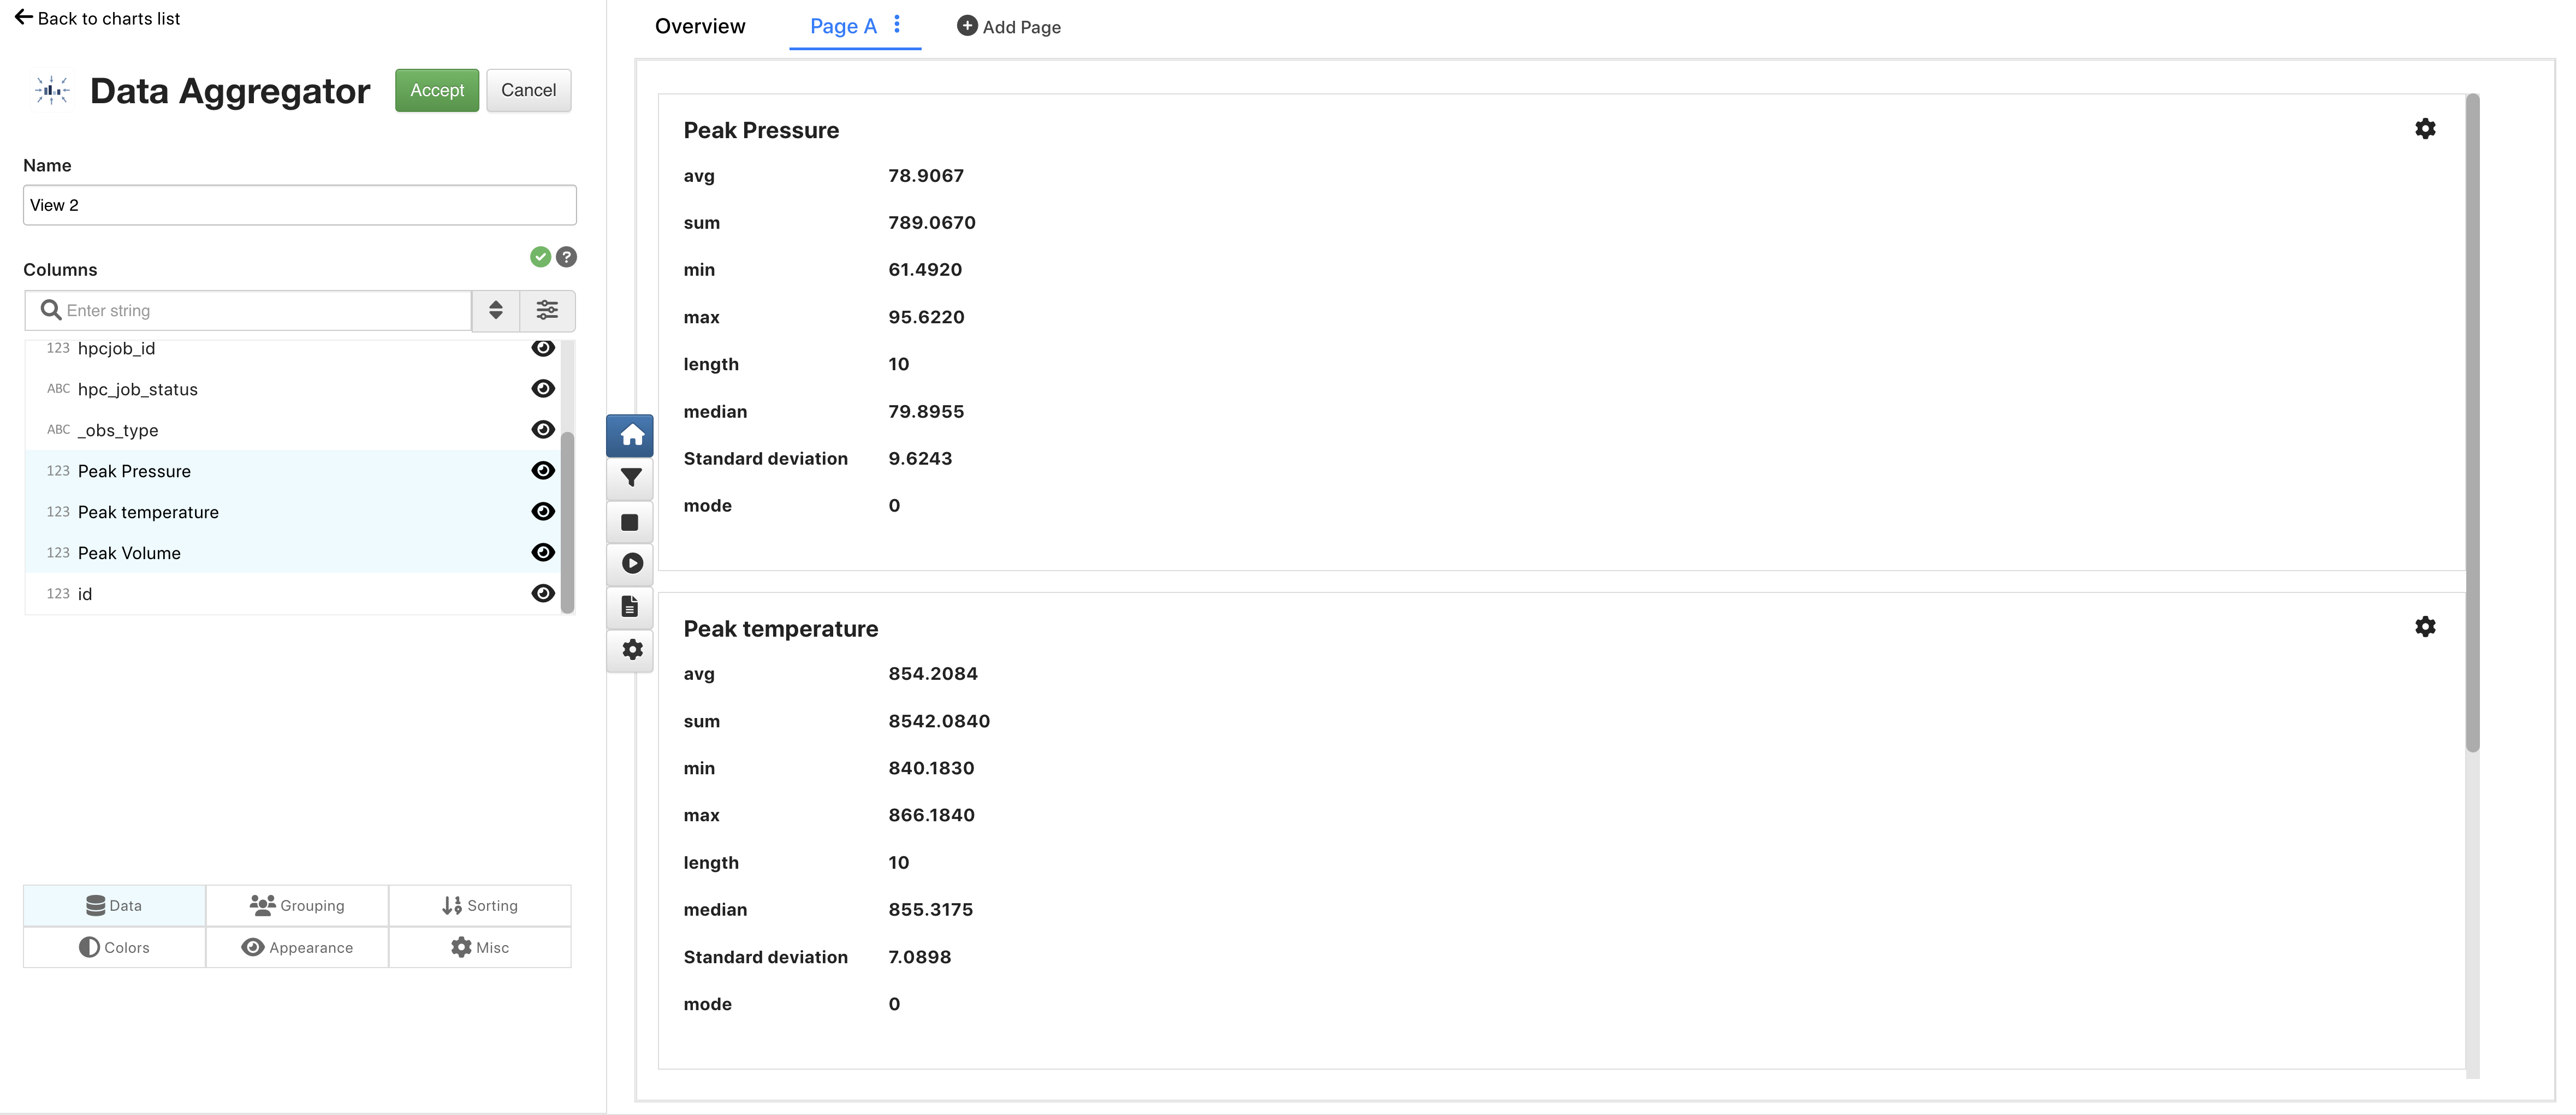Click the home icon in vertical toolbar
Viewport: 2576px width, 1115px height.
click(630, 435)
